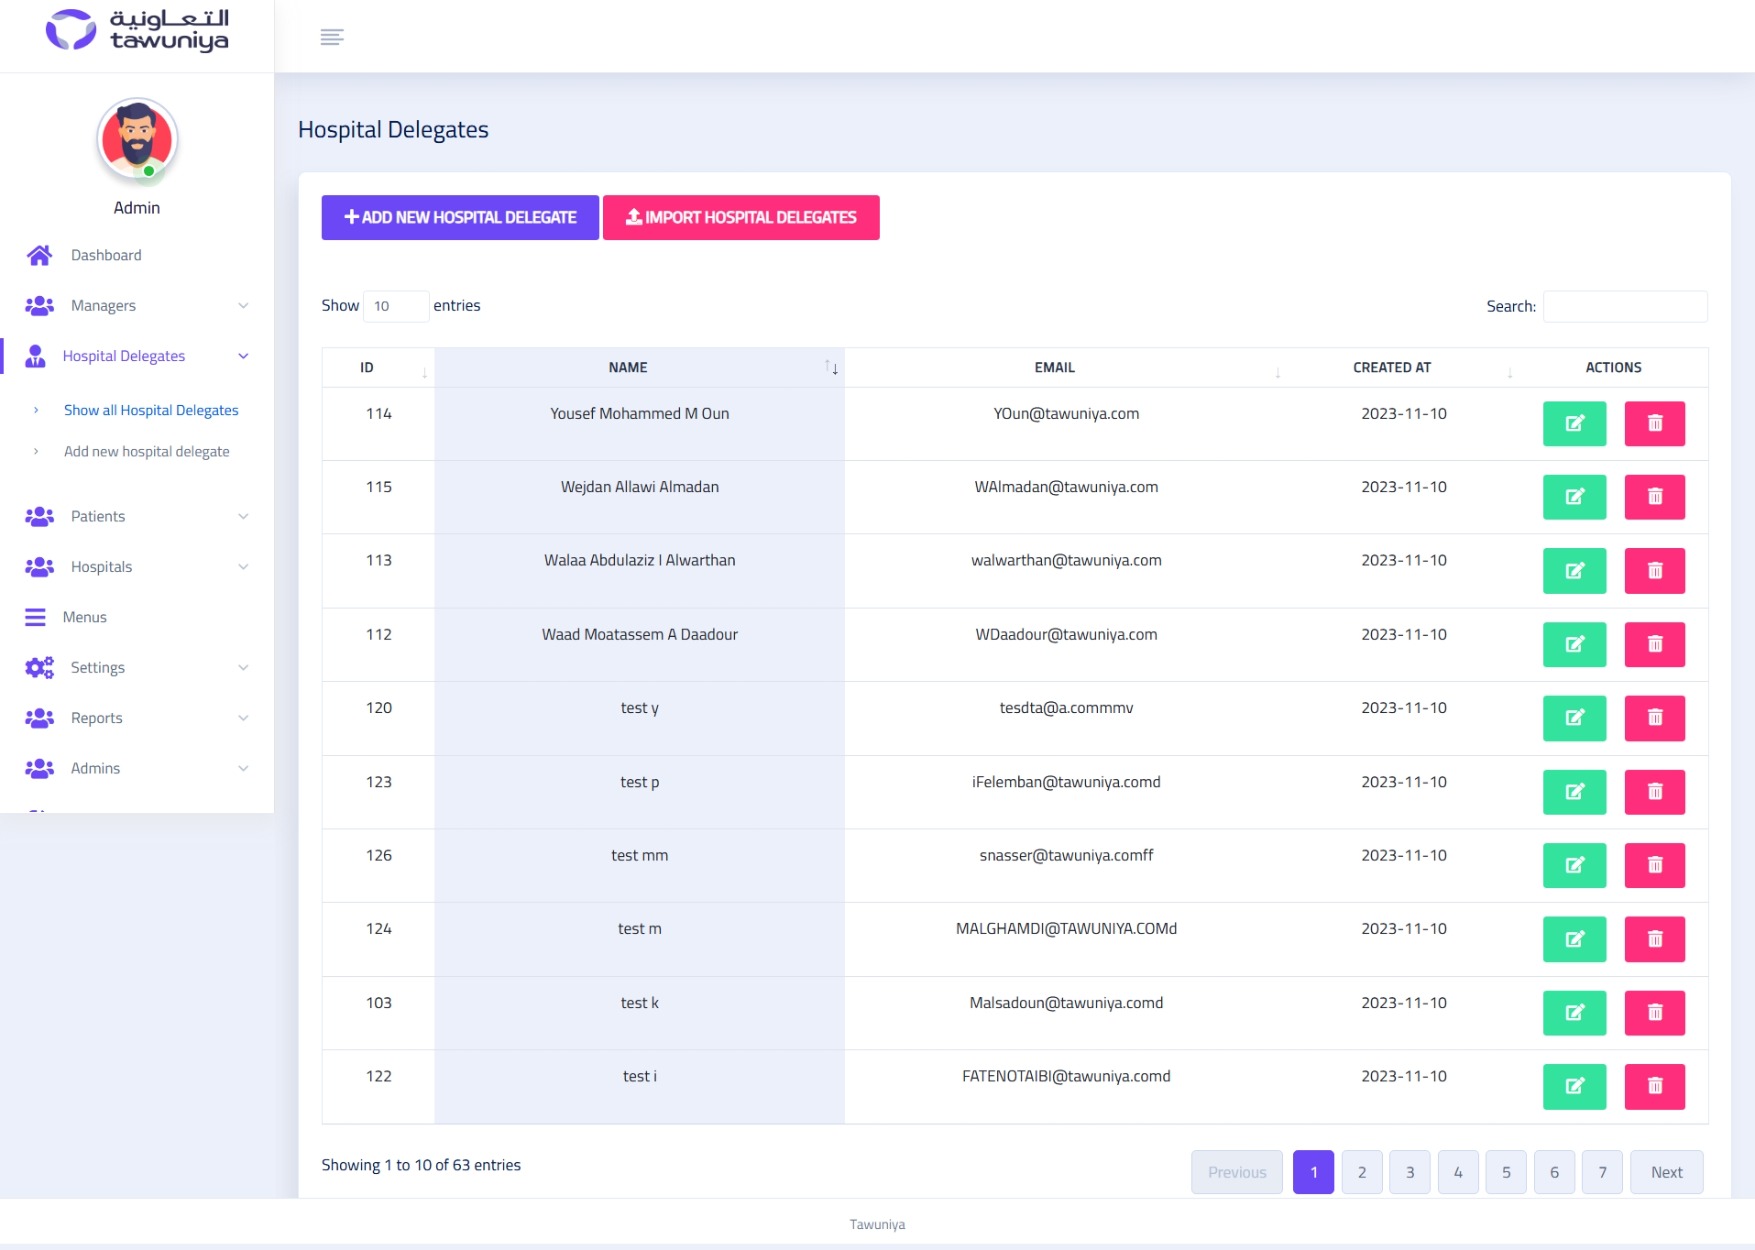The height and width of the screenshot is (1250, 1755).
Task: Click the Admin avatar picture
Action: pyautogui.click(x=137, y=140)
